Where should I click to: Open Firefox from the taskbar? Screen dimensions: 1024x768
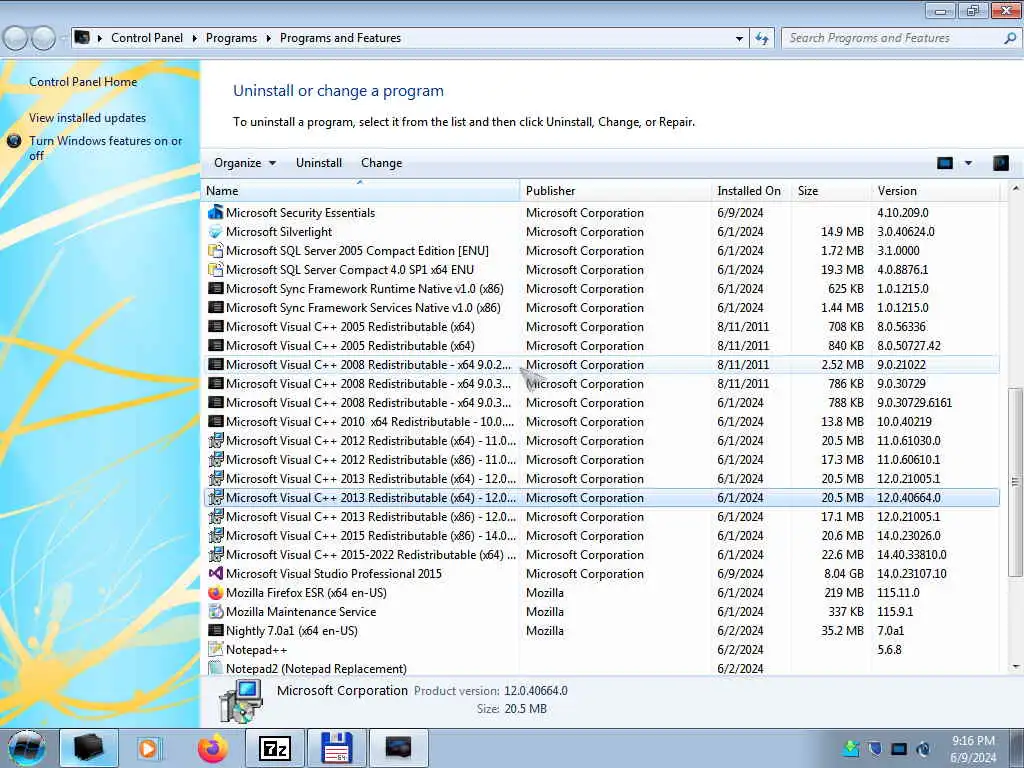pos(213,748)
